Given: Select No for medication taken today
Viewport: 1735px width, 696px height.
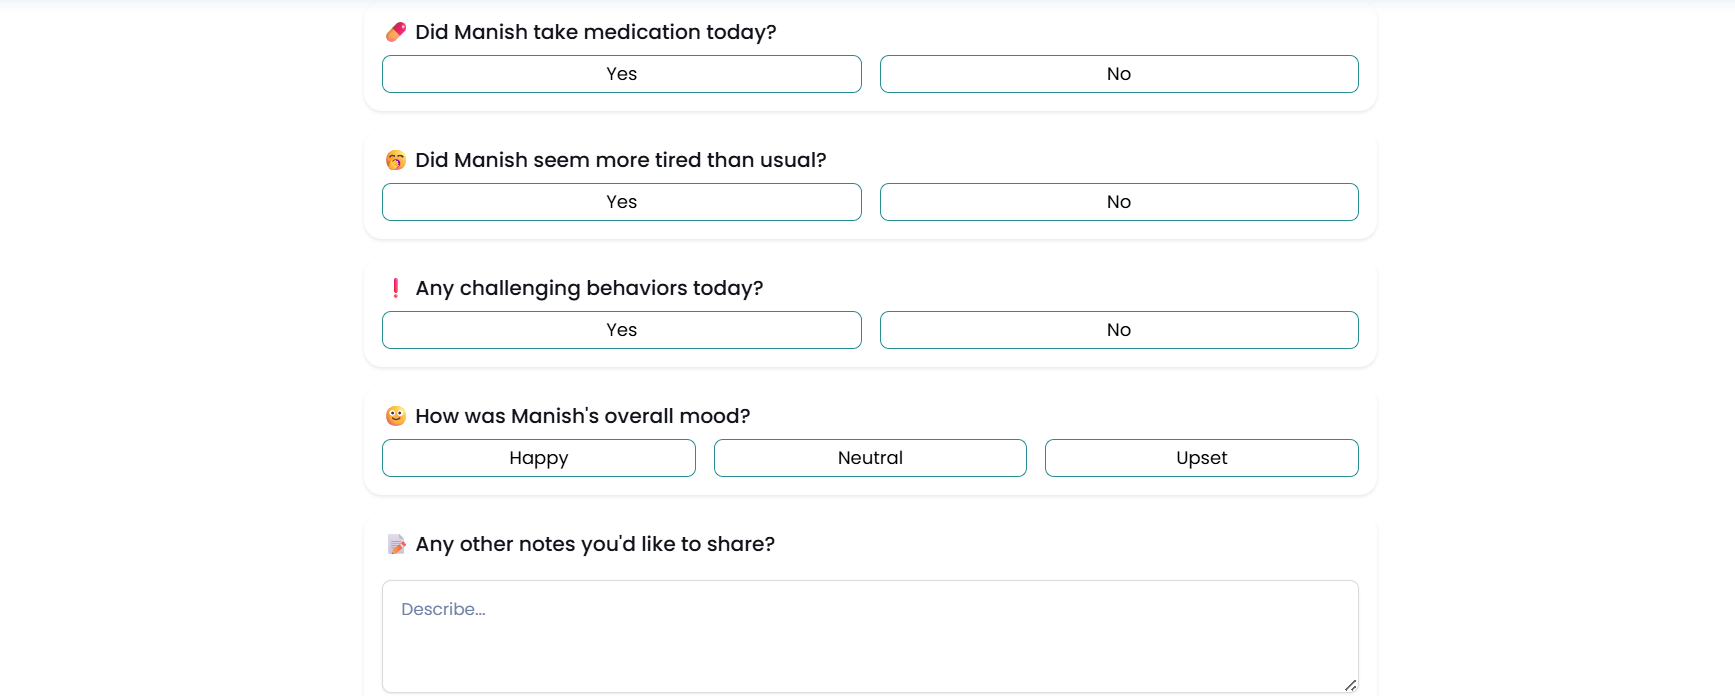Looking at the screenshot, I should [1118, 74].
